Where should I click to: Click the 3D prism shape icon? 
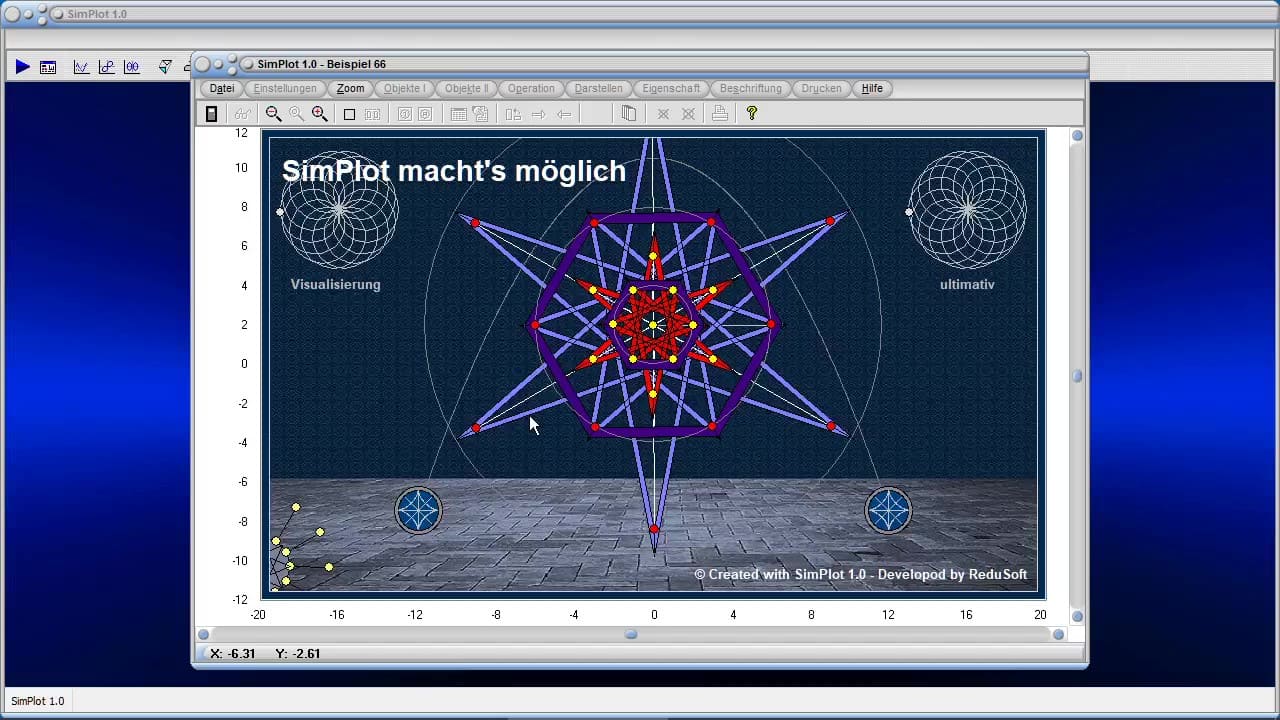point(165,67)
